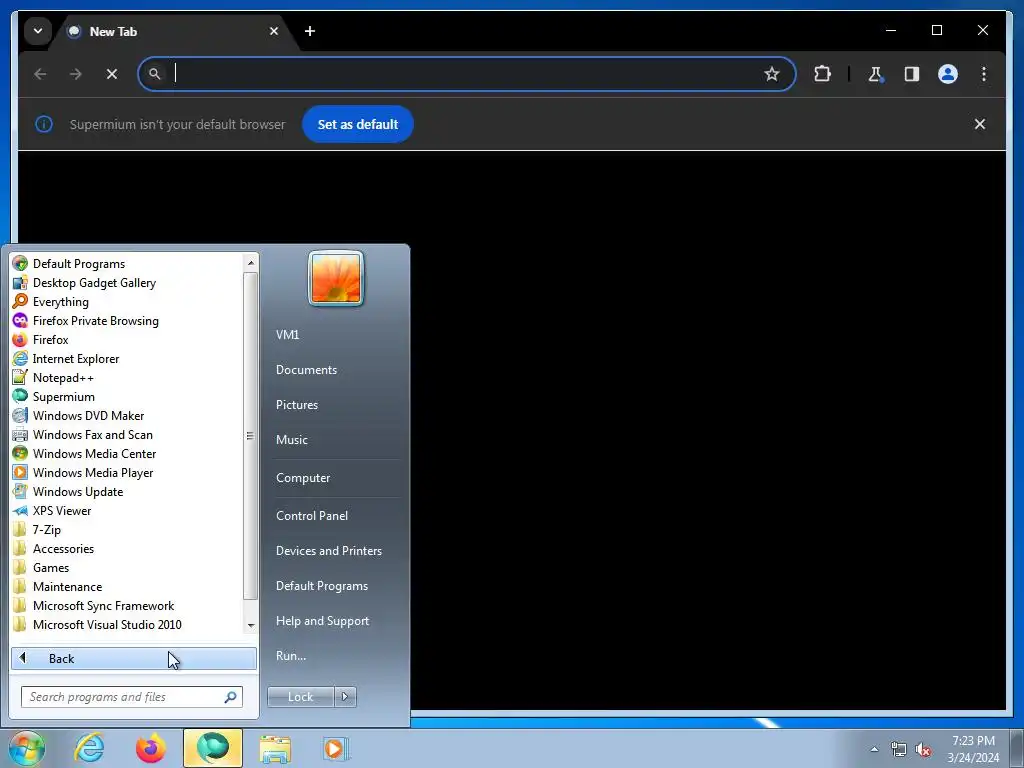
Task: Stop loading the page
Action: pos(112,74)
